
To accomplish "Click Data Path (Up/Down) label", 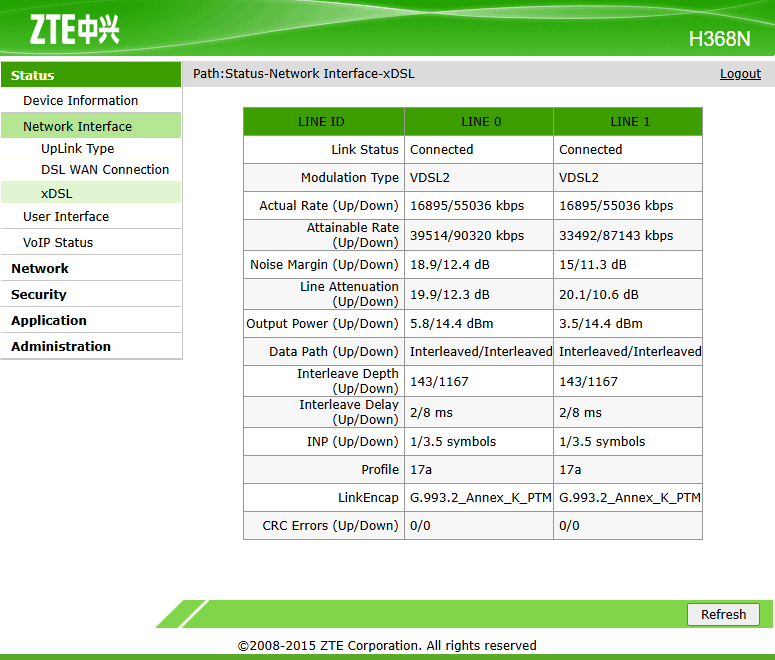I will tap(334, 352).
